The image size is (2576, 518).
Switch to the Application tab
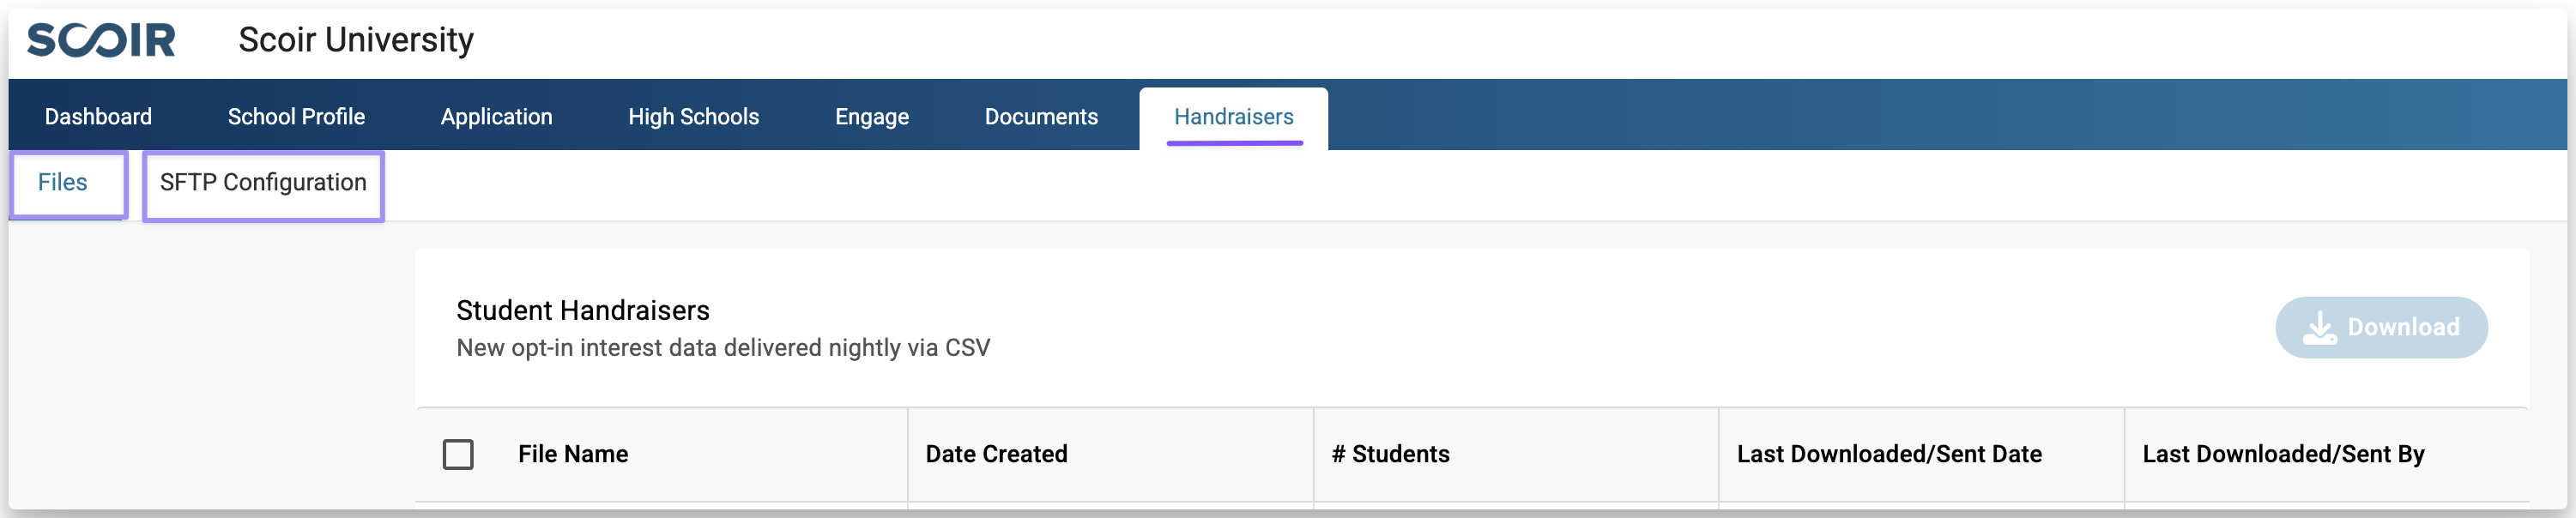tap(496, 117)
